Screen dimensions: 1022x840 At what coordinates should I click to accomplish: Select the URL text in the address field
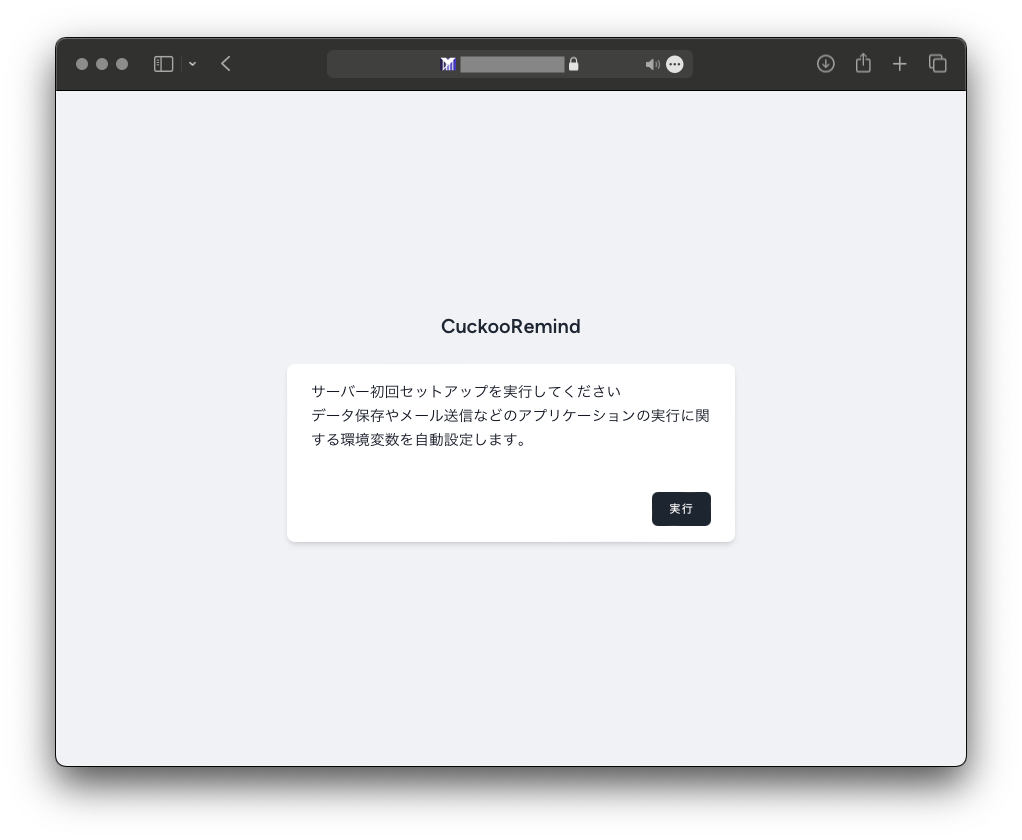click(x=512, y=64)
